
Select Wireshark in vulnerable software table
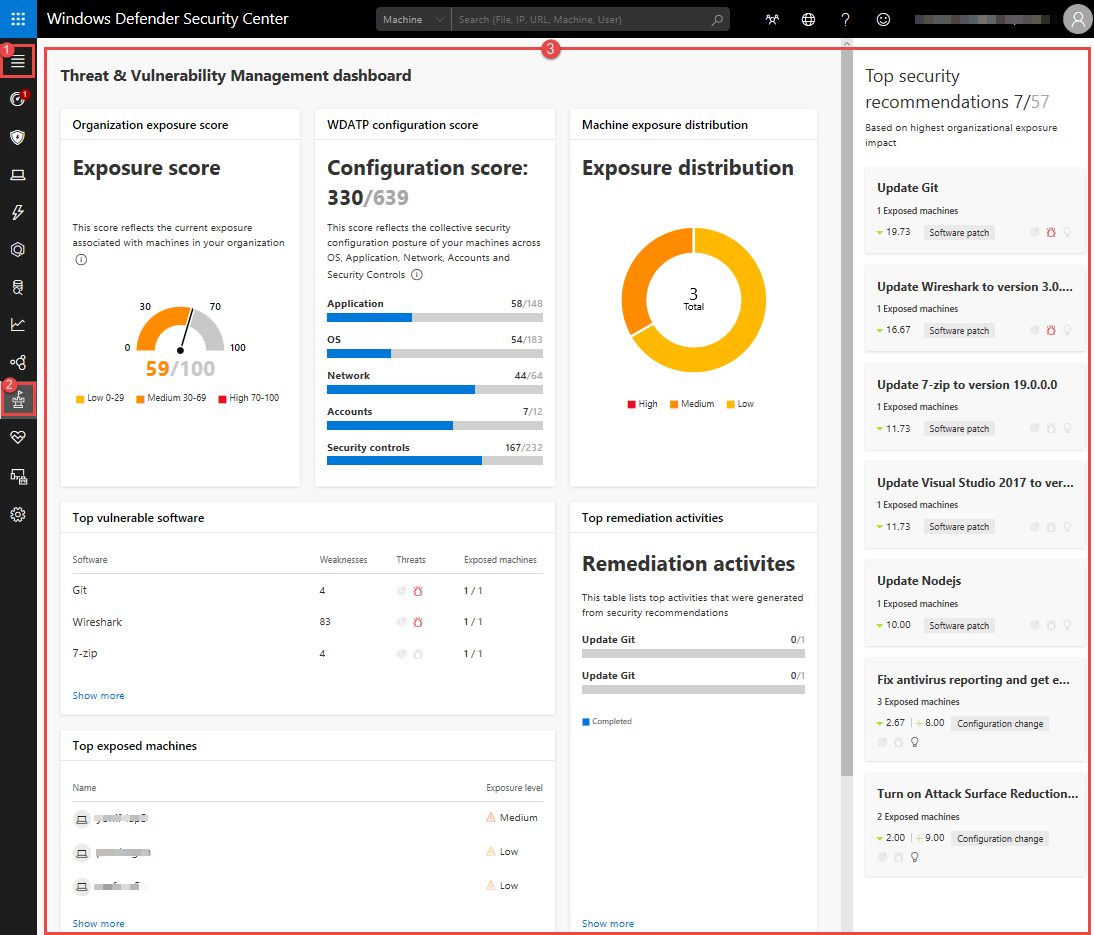click(97, 622)
